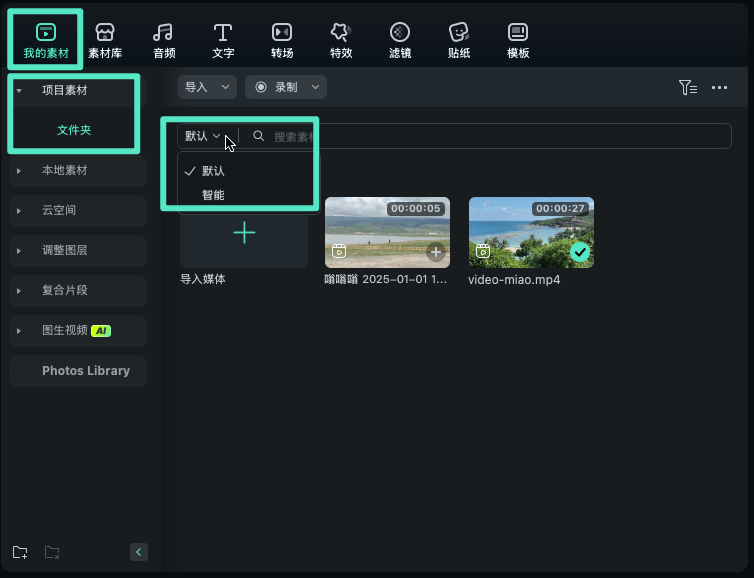Select the 00:00:05 video thumbnail
754x578 pixels.
click(x=388, y=232)
